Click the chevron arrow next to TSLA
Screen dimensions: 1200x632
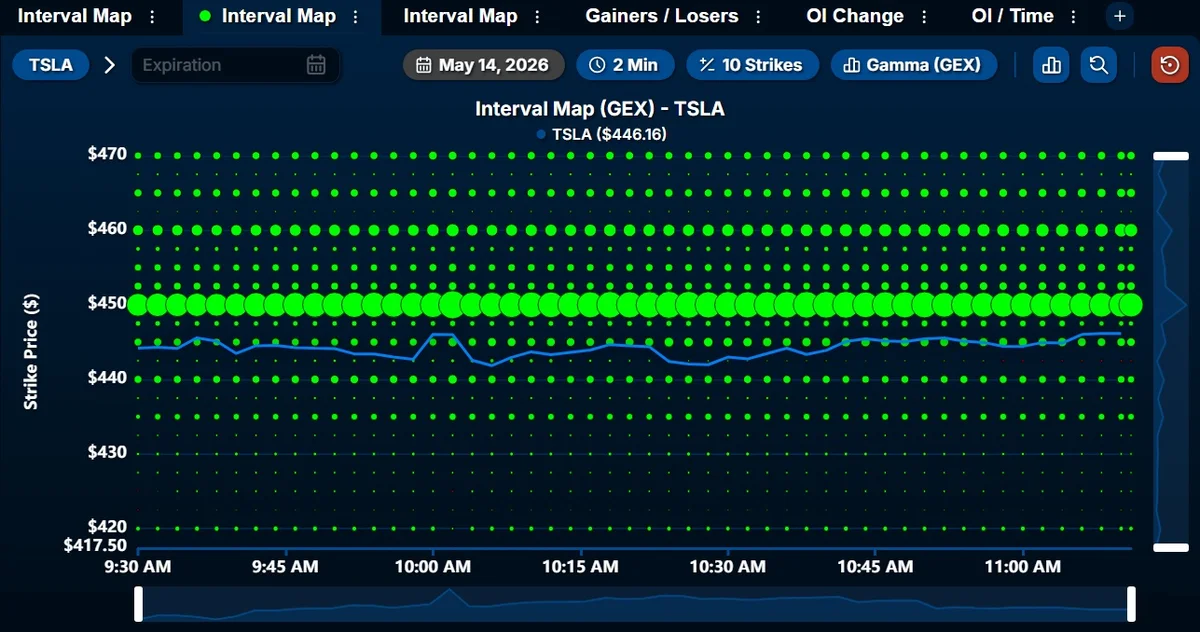coord(110,65)
